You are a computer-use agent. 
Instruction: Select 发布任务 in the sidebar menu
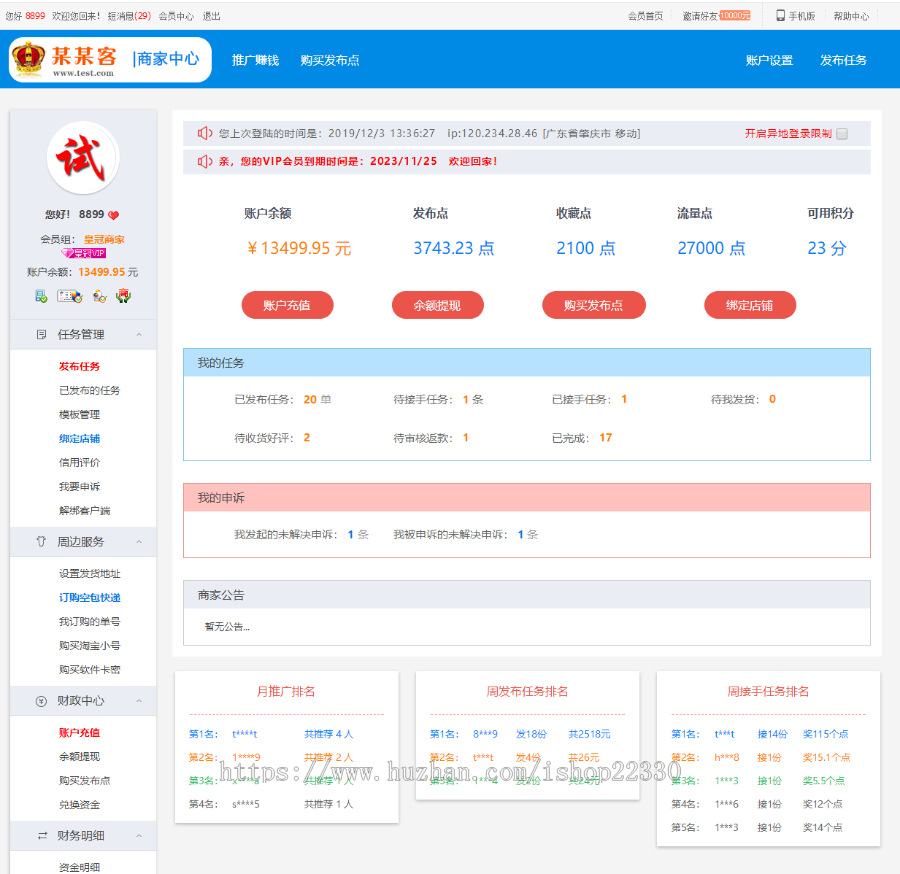pyautogui.click(x=79, y=367)
